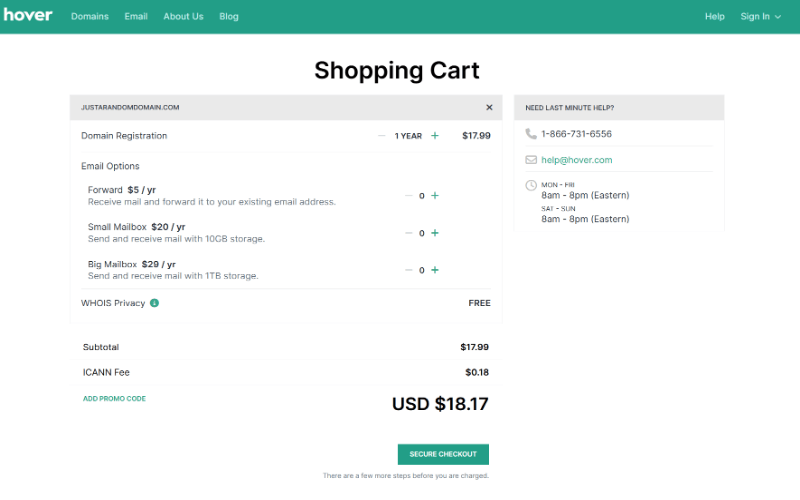Add one Forward email with plus

coord(435,196)
